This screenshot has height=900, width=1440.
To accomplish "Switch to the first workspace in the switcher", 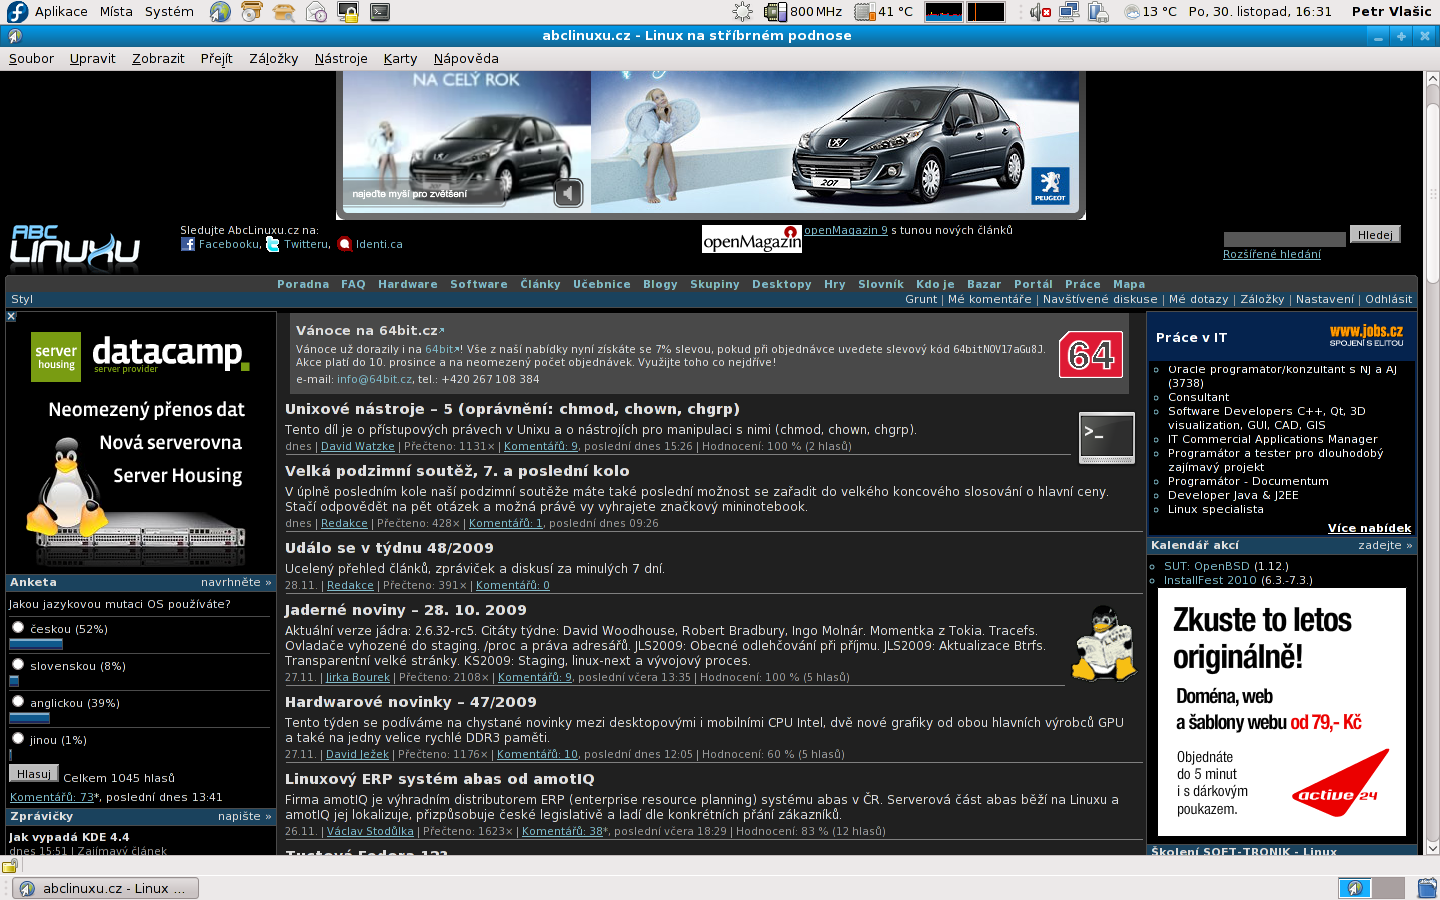I will (1354, 888).
